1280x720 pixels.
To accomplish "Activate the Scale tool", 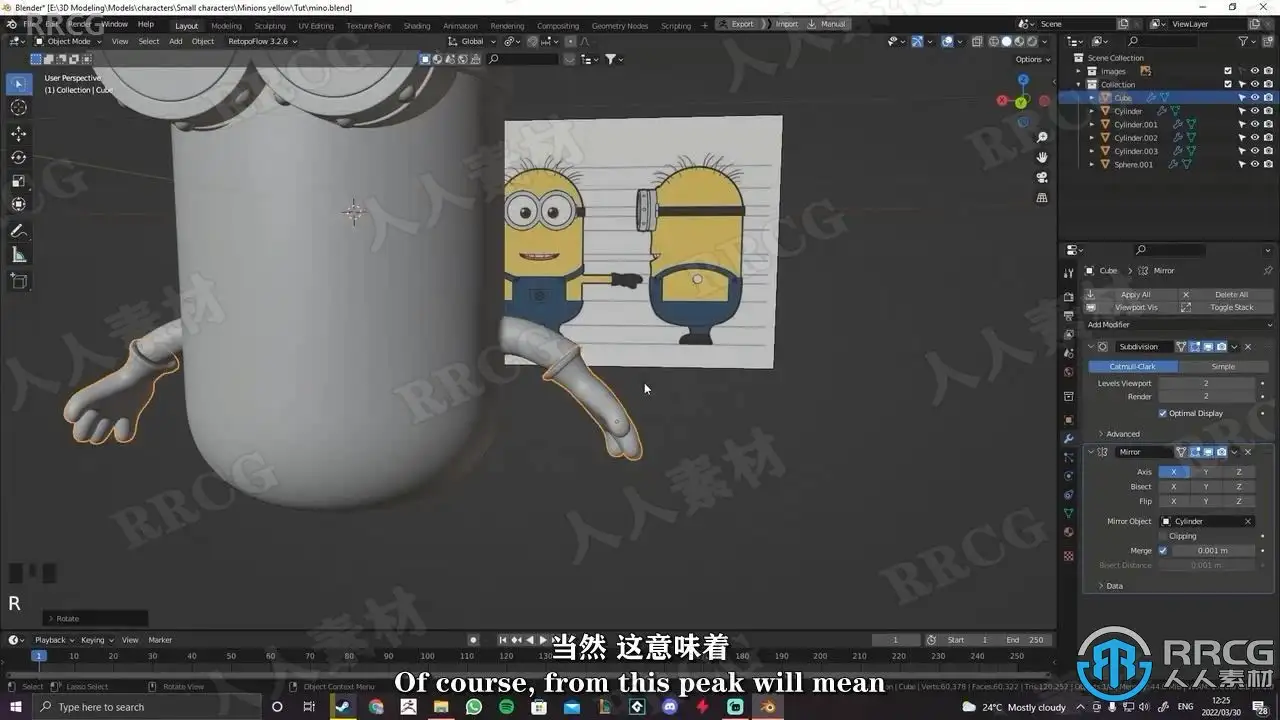I will 19,181.
